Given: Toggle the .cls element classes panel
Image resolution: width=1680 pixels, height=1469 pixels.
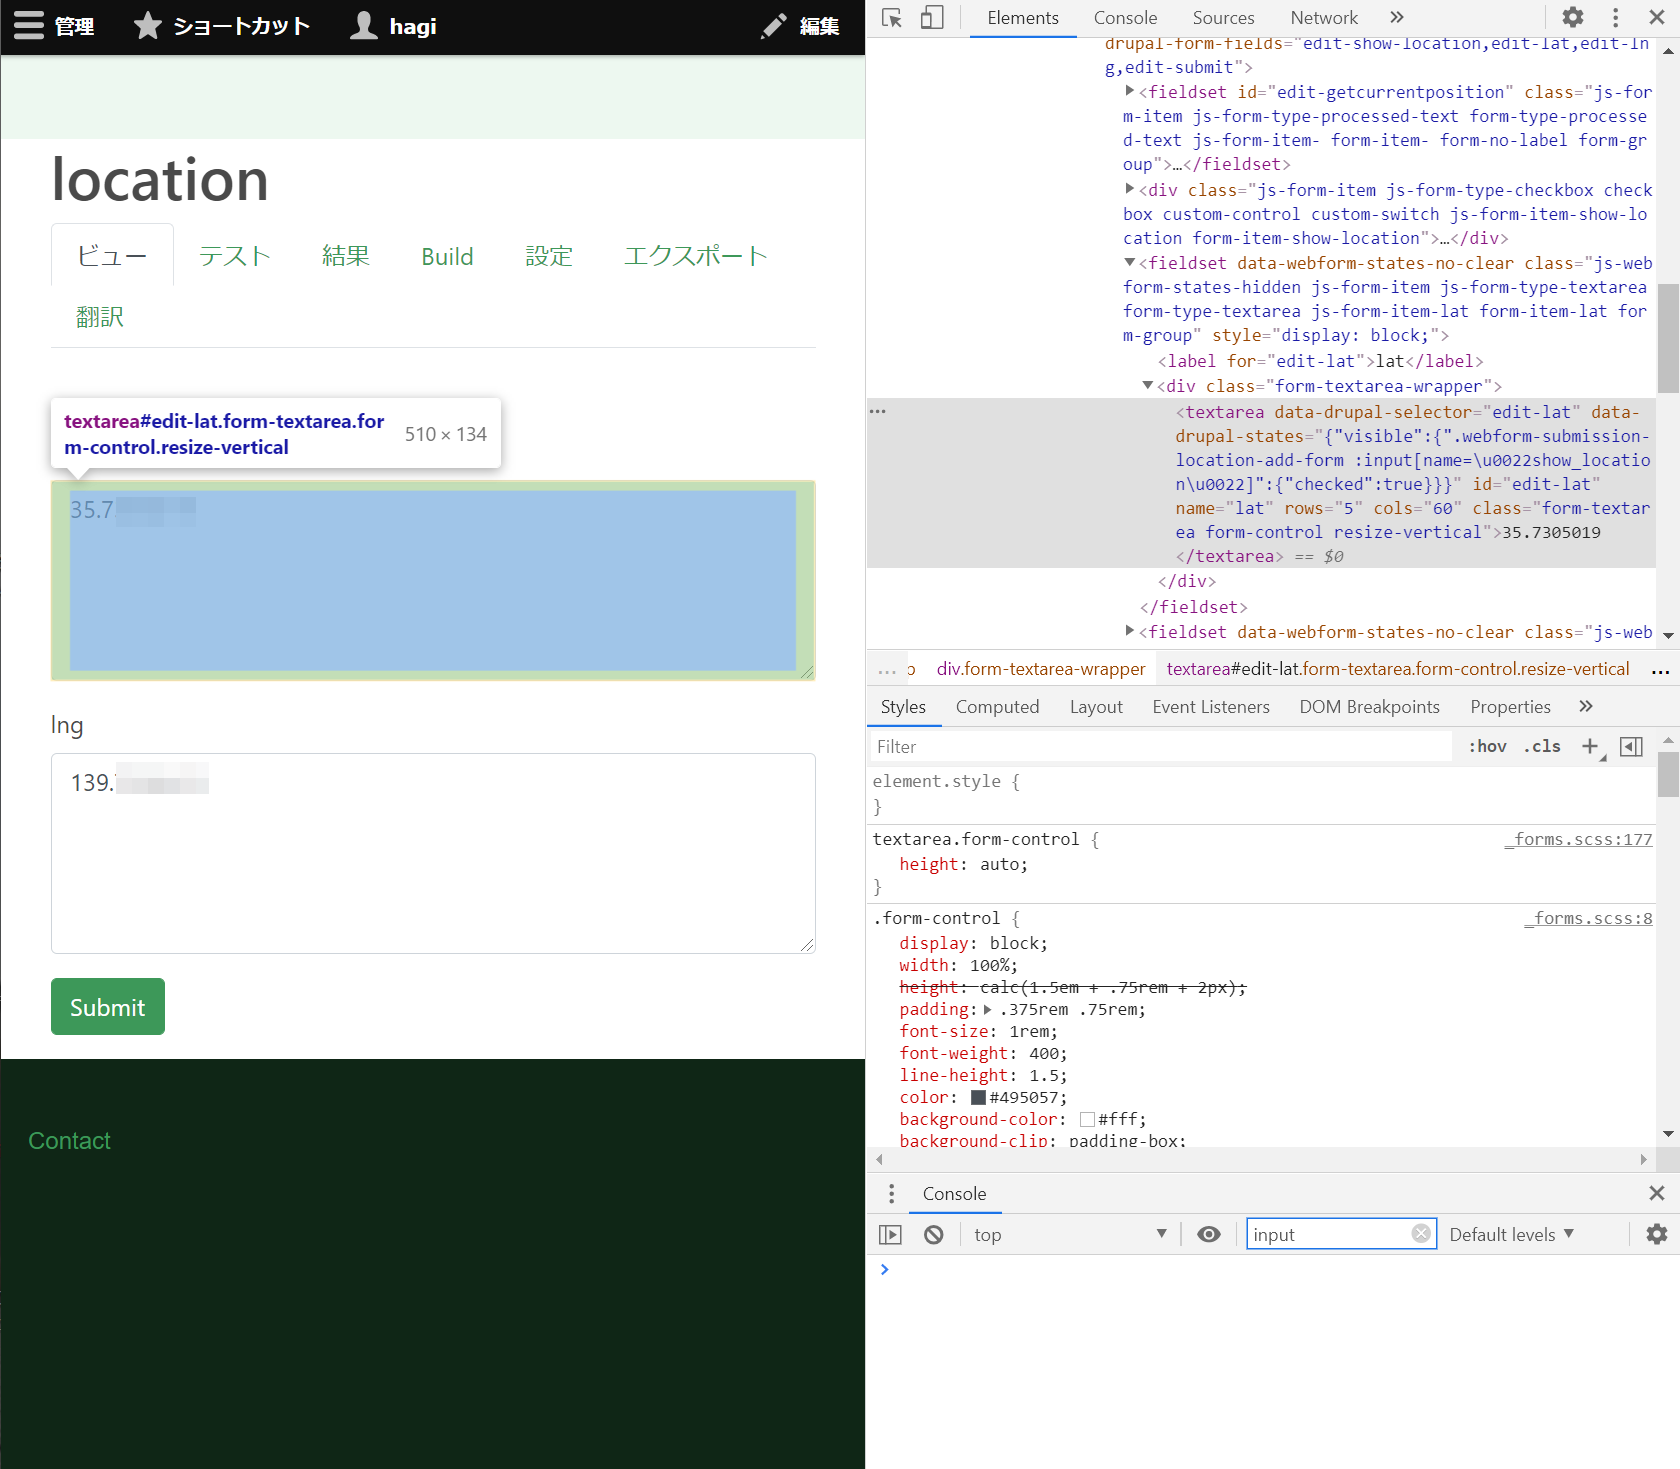Looking at the screenshot, I should click(1543, 747).
